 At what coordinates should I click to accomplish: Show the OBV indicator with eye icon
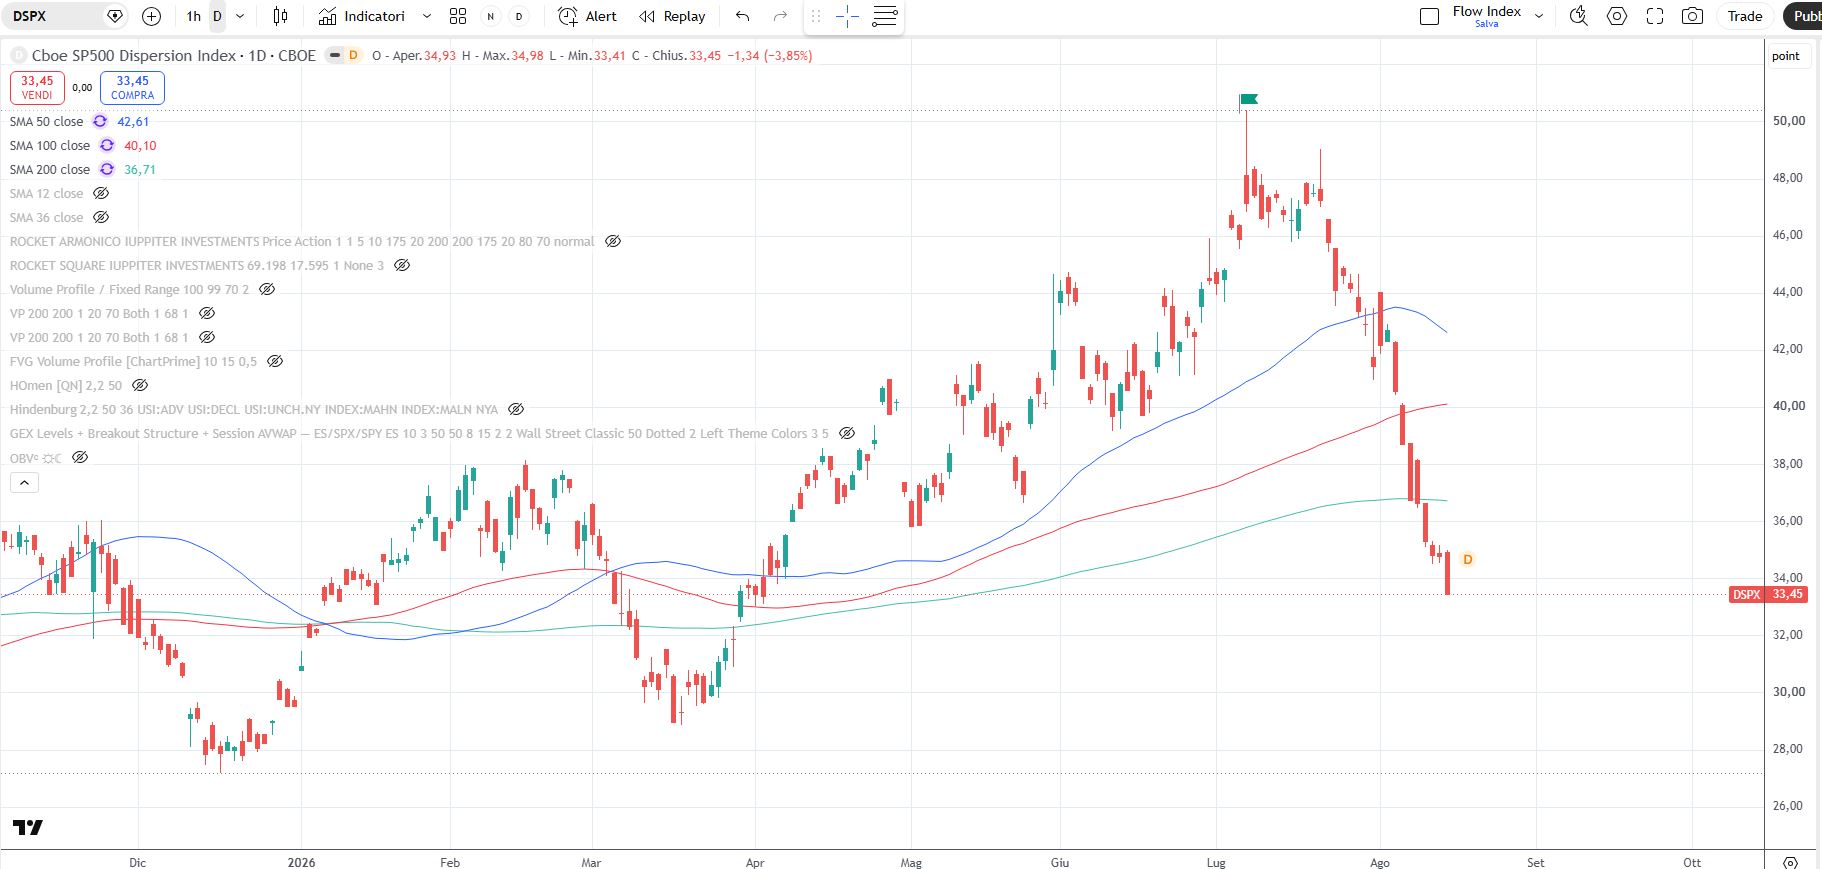[x=80, y=457]
